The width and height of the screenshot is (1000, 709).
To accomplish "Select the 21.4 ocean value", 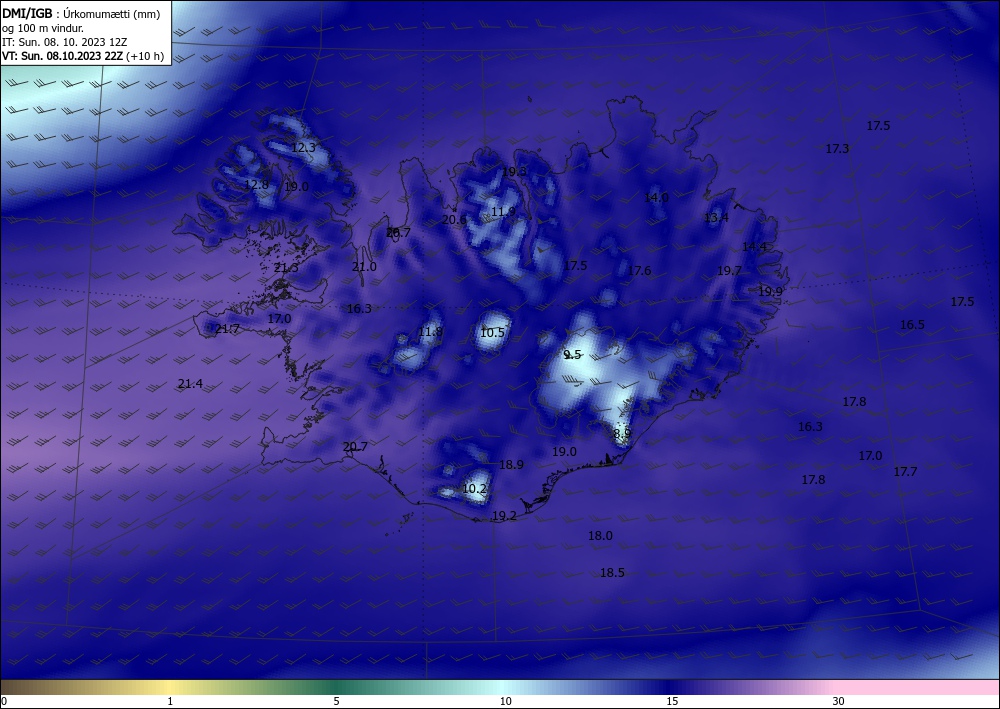I will [x=190, y=384].
